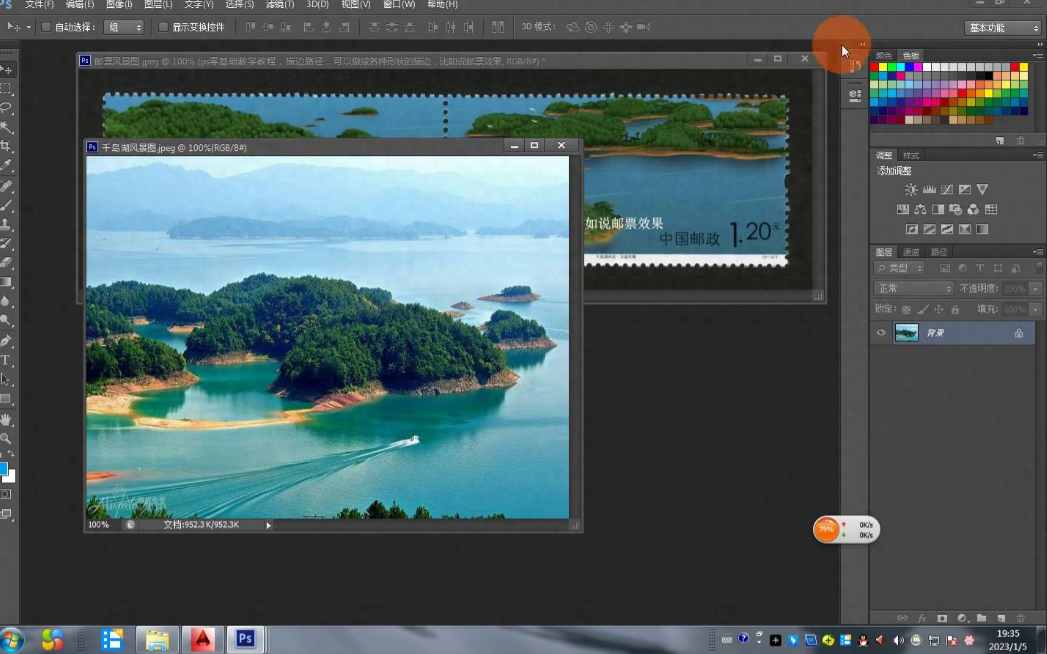The image size is (1047, 654).
Task: Select the Hand tool
Action: click(x=6, y=420)
